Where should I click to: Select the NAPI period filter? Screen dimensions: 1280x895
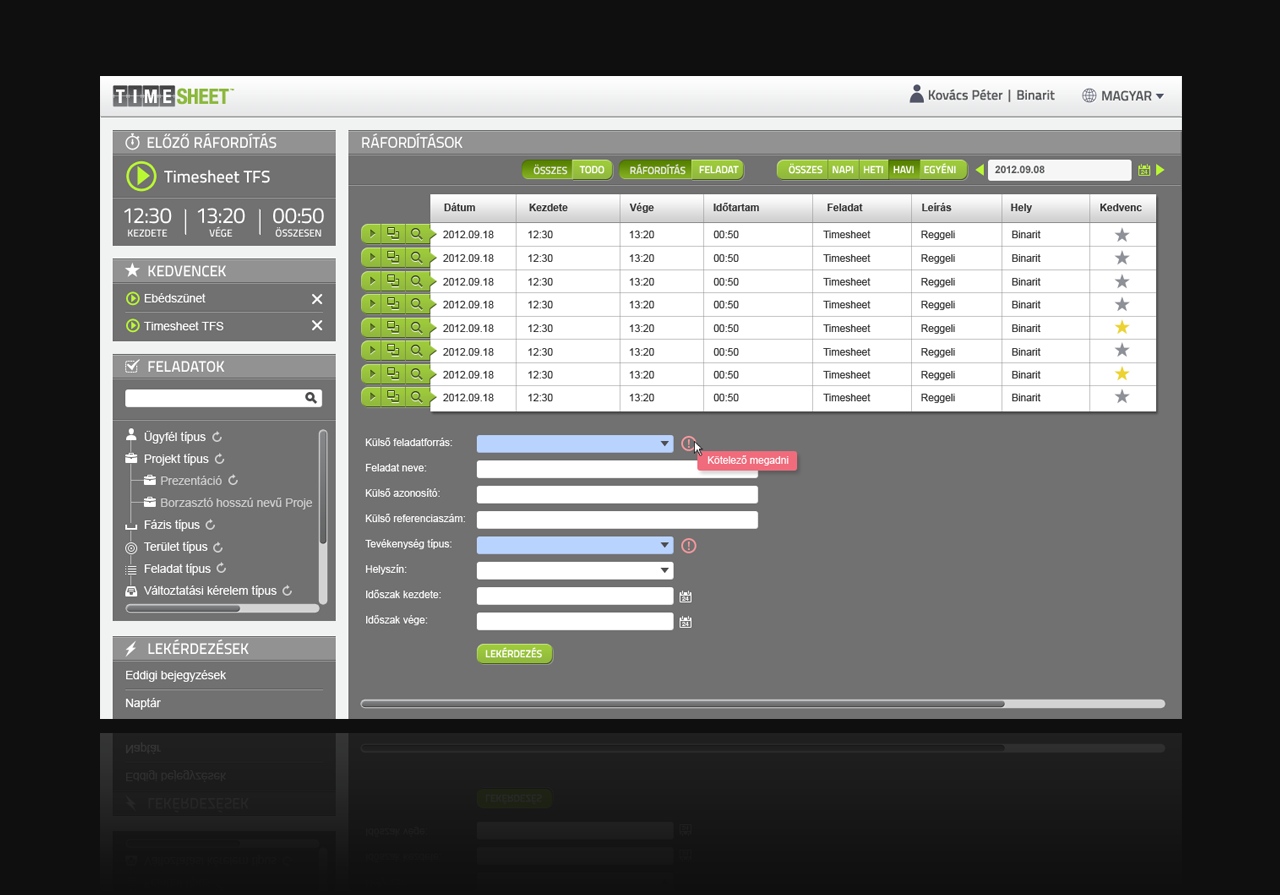pyautogui.click(x=843, y=170)
